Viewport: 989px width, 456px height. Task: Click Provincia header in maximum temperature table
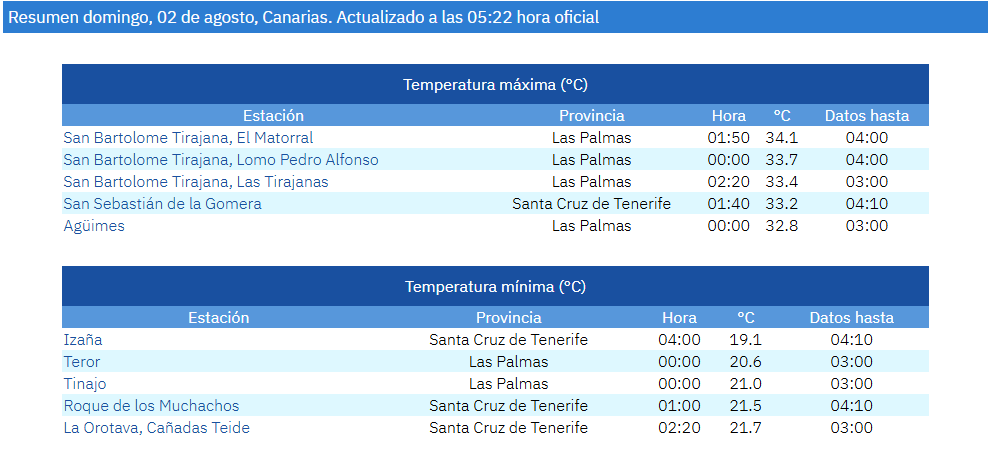pos(592,115)
